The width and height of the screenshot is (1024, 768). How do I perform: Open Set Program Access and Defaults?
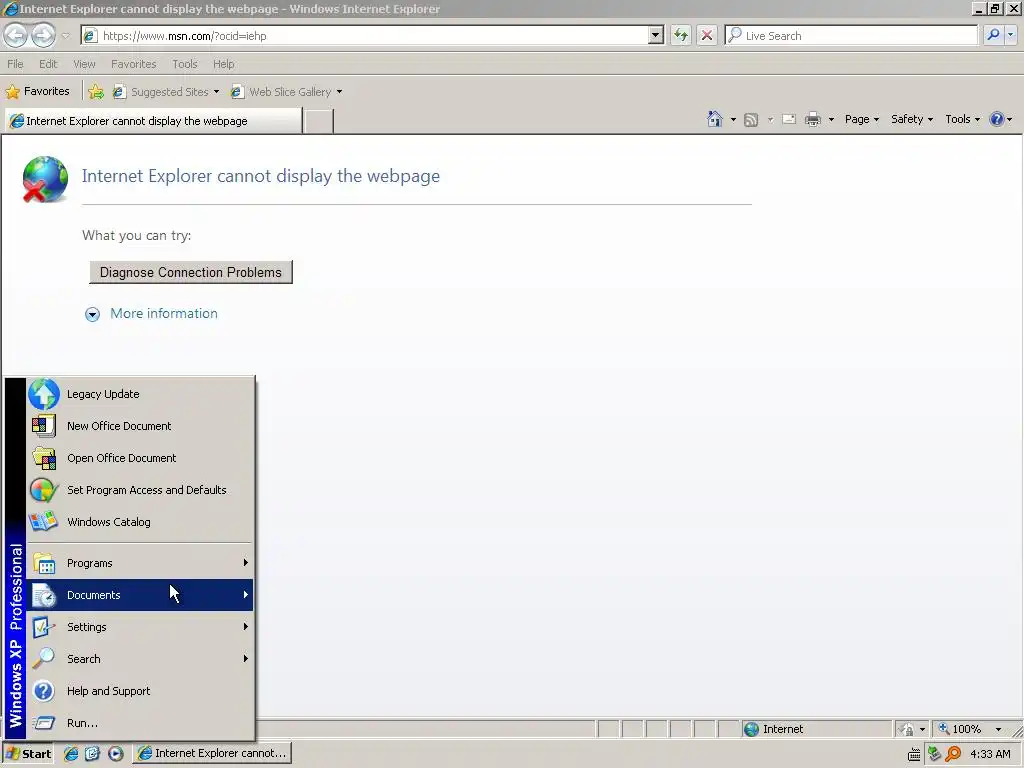pyautogui.click(x=140, y=490)
